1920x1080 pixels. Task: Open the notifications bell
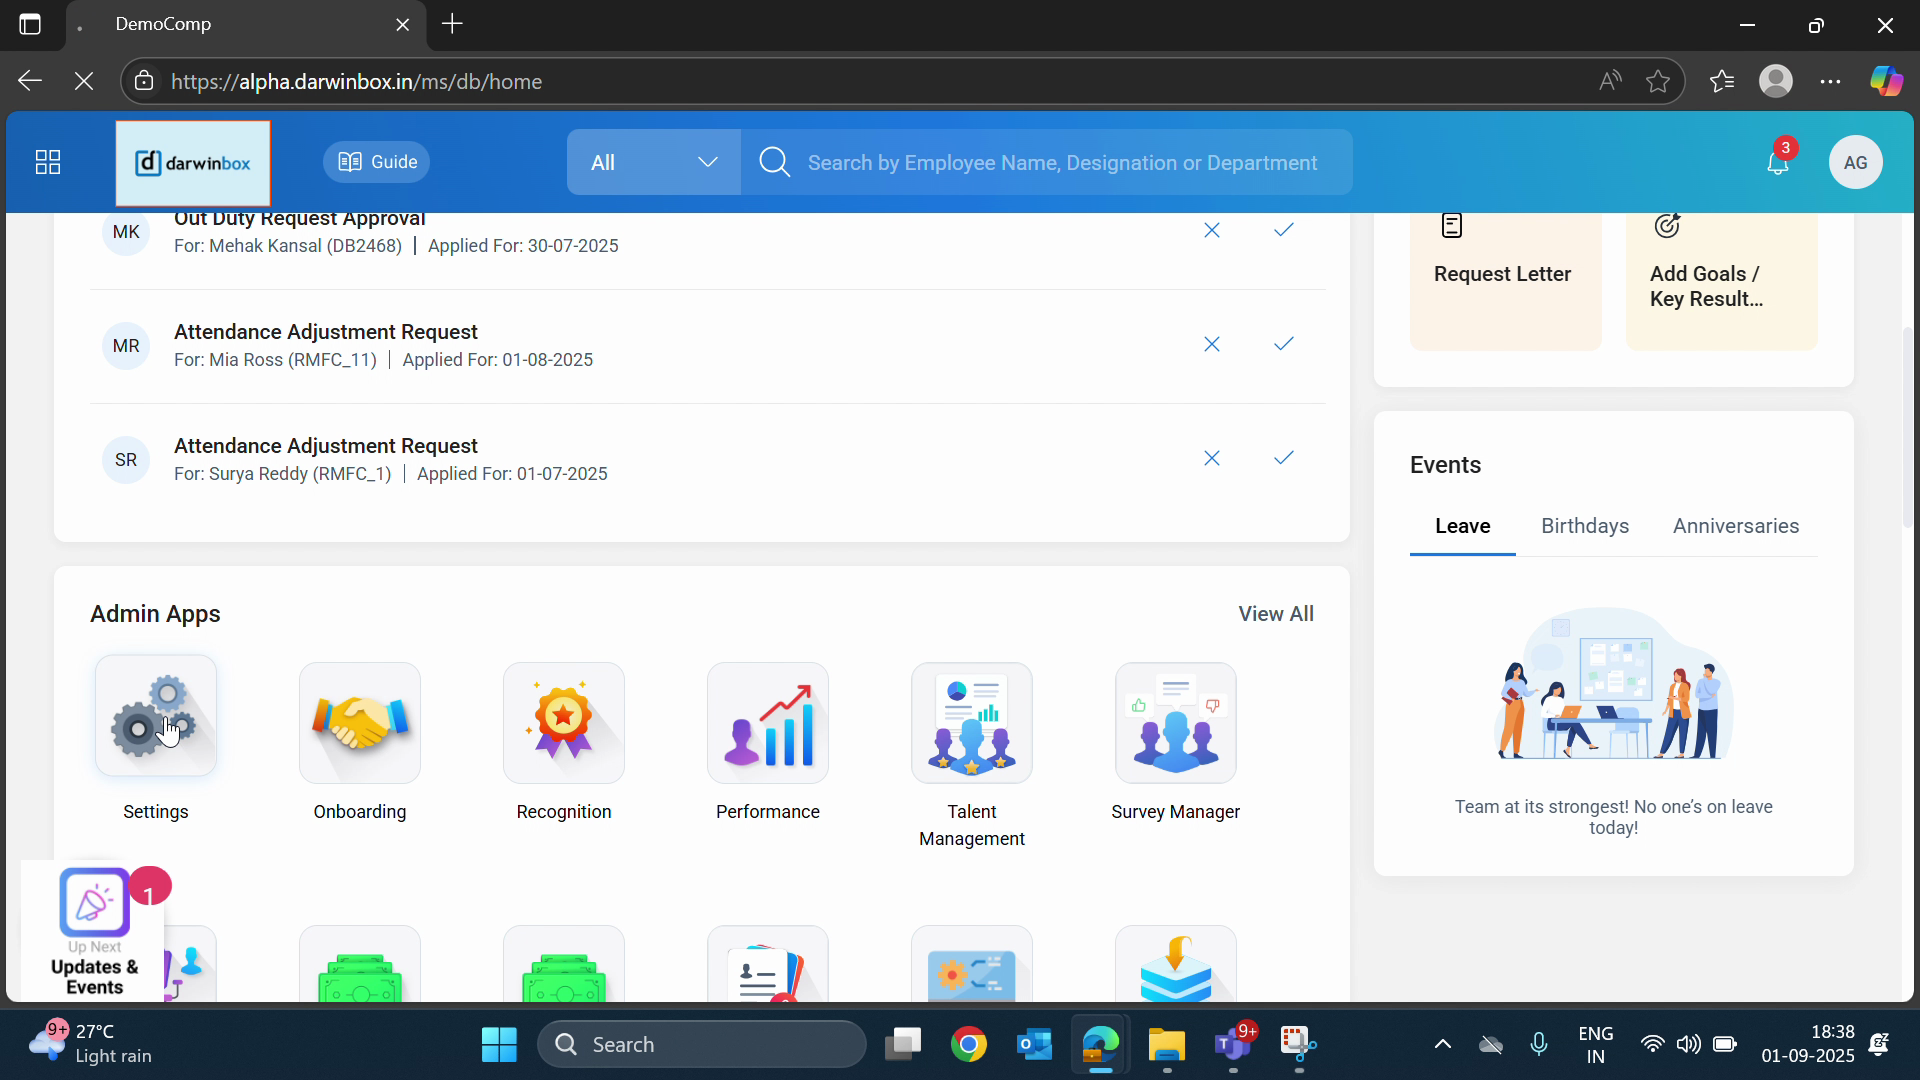pos(1778,162)
